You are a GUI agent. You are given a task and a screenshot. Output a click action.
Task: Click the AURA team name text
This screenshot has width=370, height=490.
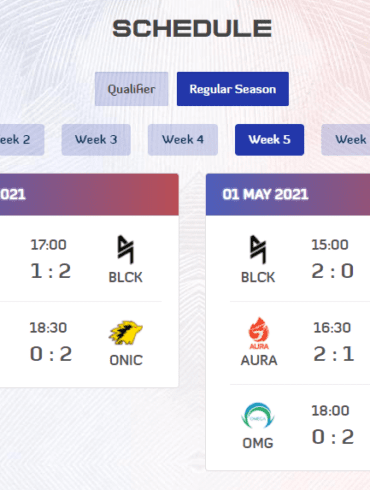[x=259, y=360]
